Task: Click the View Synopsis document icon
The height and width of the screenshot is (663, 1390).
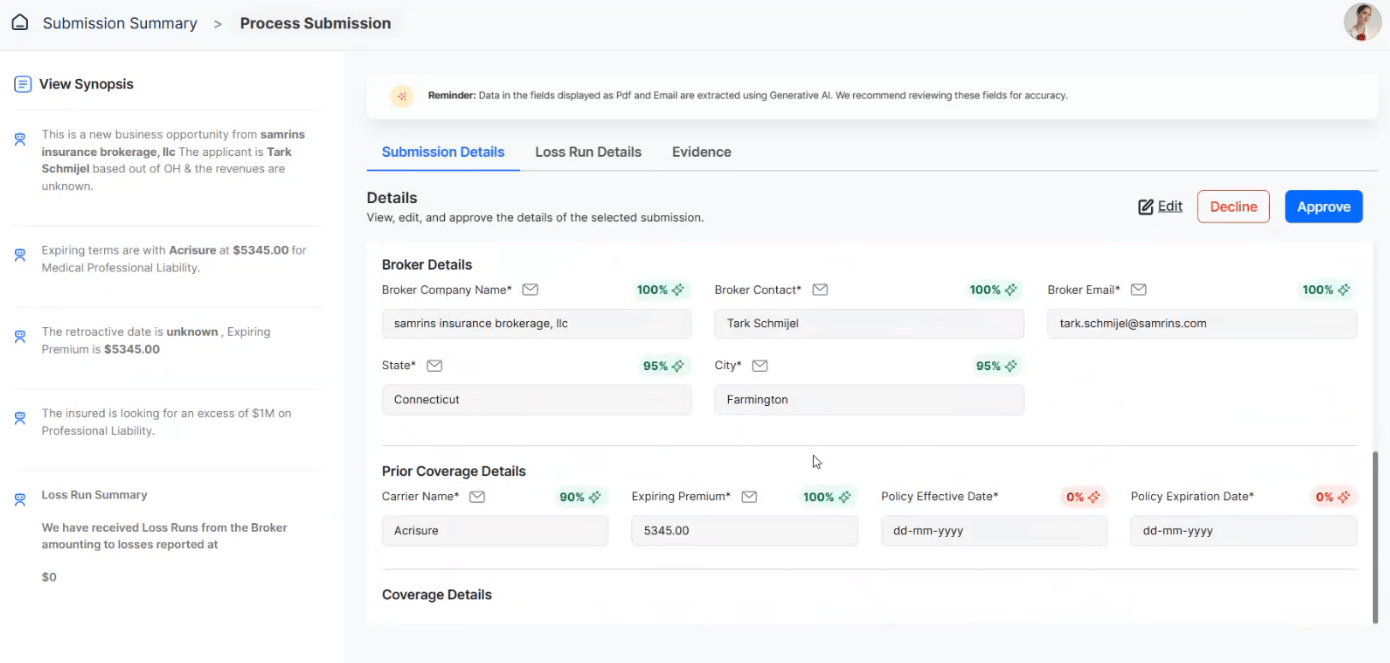Action: 22,84
